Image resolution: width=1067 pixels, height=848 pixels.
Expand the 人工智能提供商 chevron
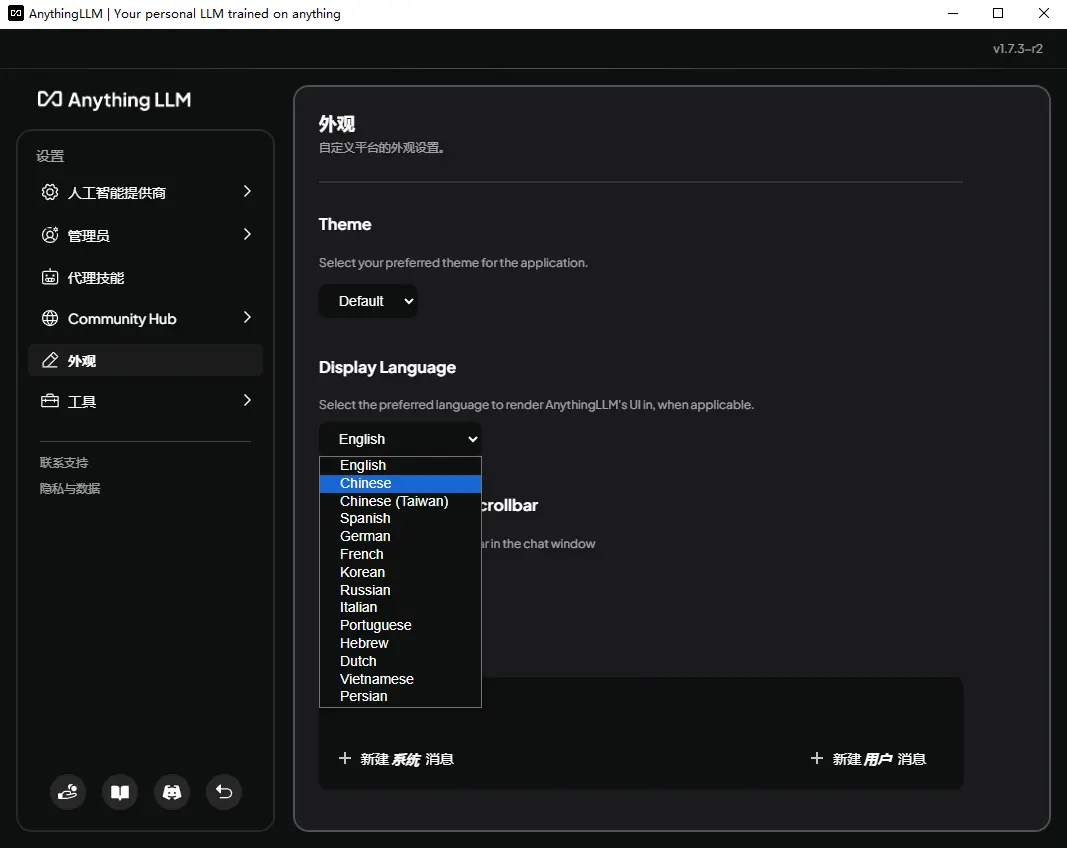pos(247,192)
